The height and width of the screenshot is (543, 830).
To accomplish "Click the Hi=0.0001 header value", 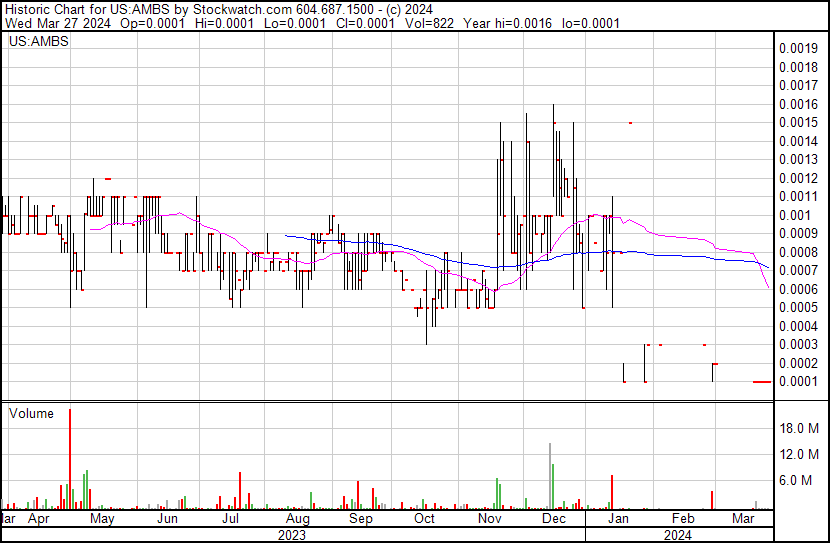I will coord(224,23).
